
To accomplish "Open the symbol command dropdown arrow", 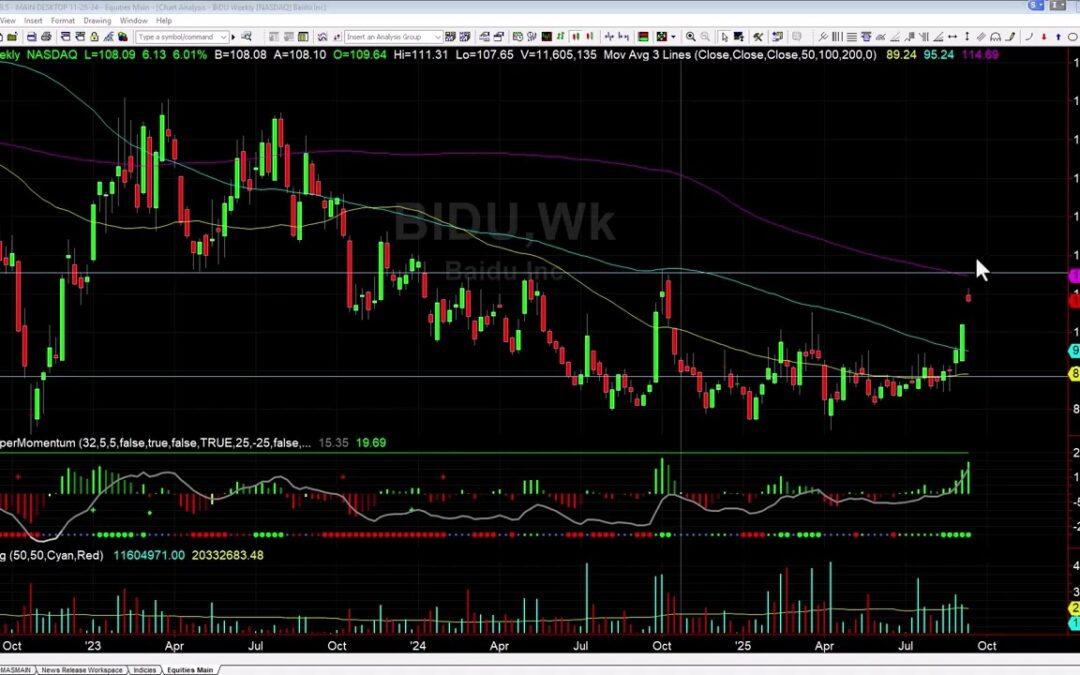I will [x=223, y=36].
